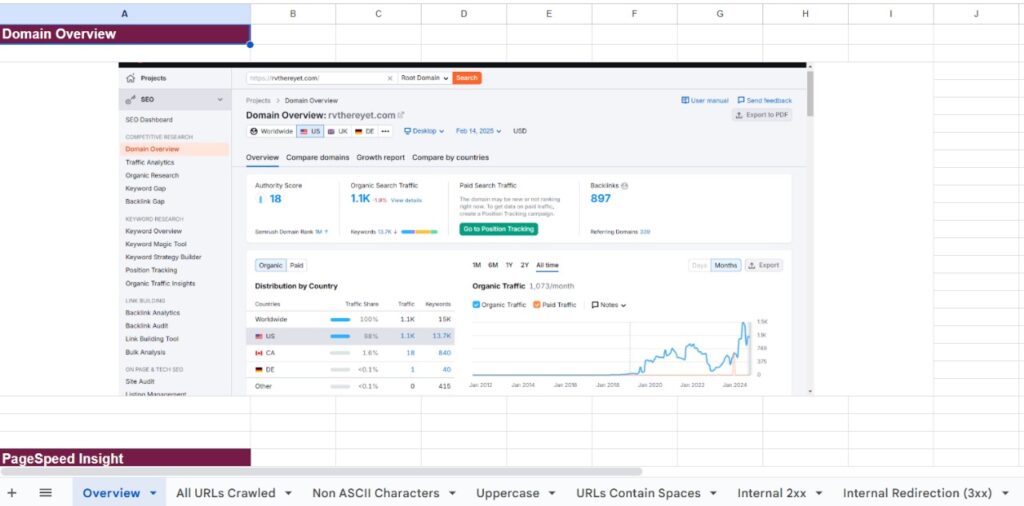
Task: Select the Domain Overview cell A1
Action: tap(124, 34)
